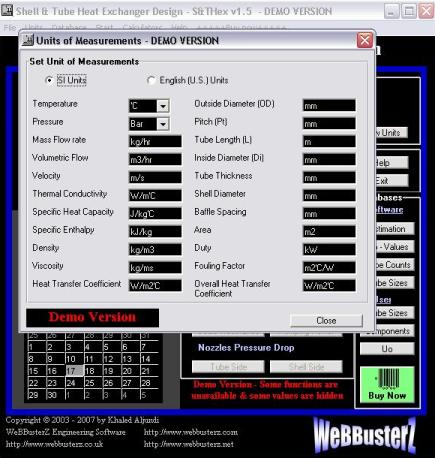Select day 10 in the calendar

[74, 359]
